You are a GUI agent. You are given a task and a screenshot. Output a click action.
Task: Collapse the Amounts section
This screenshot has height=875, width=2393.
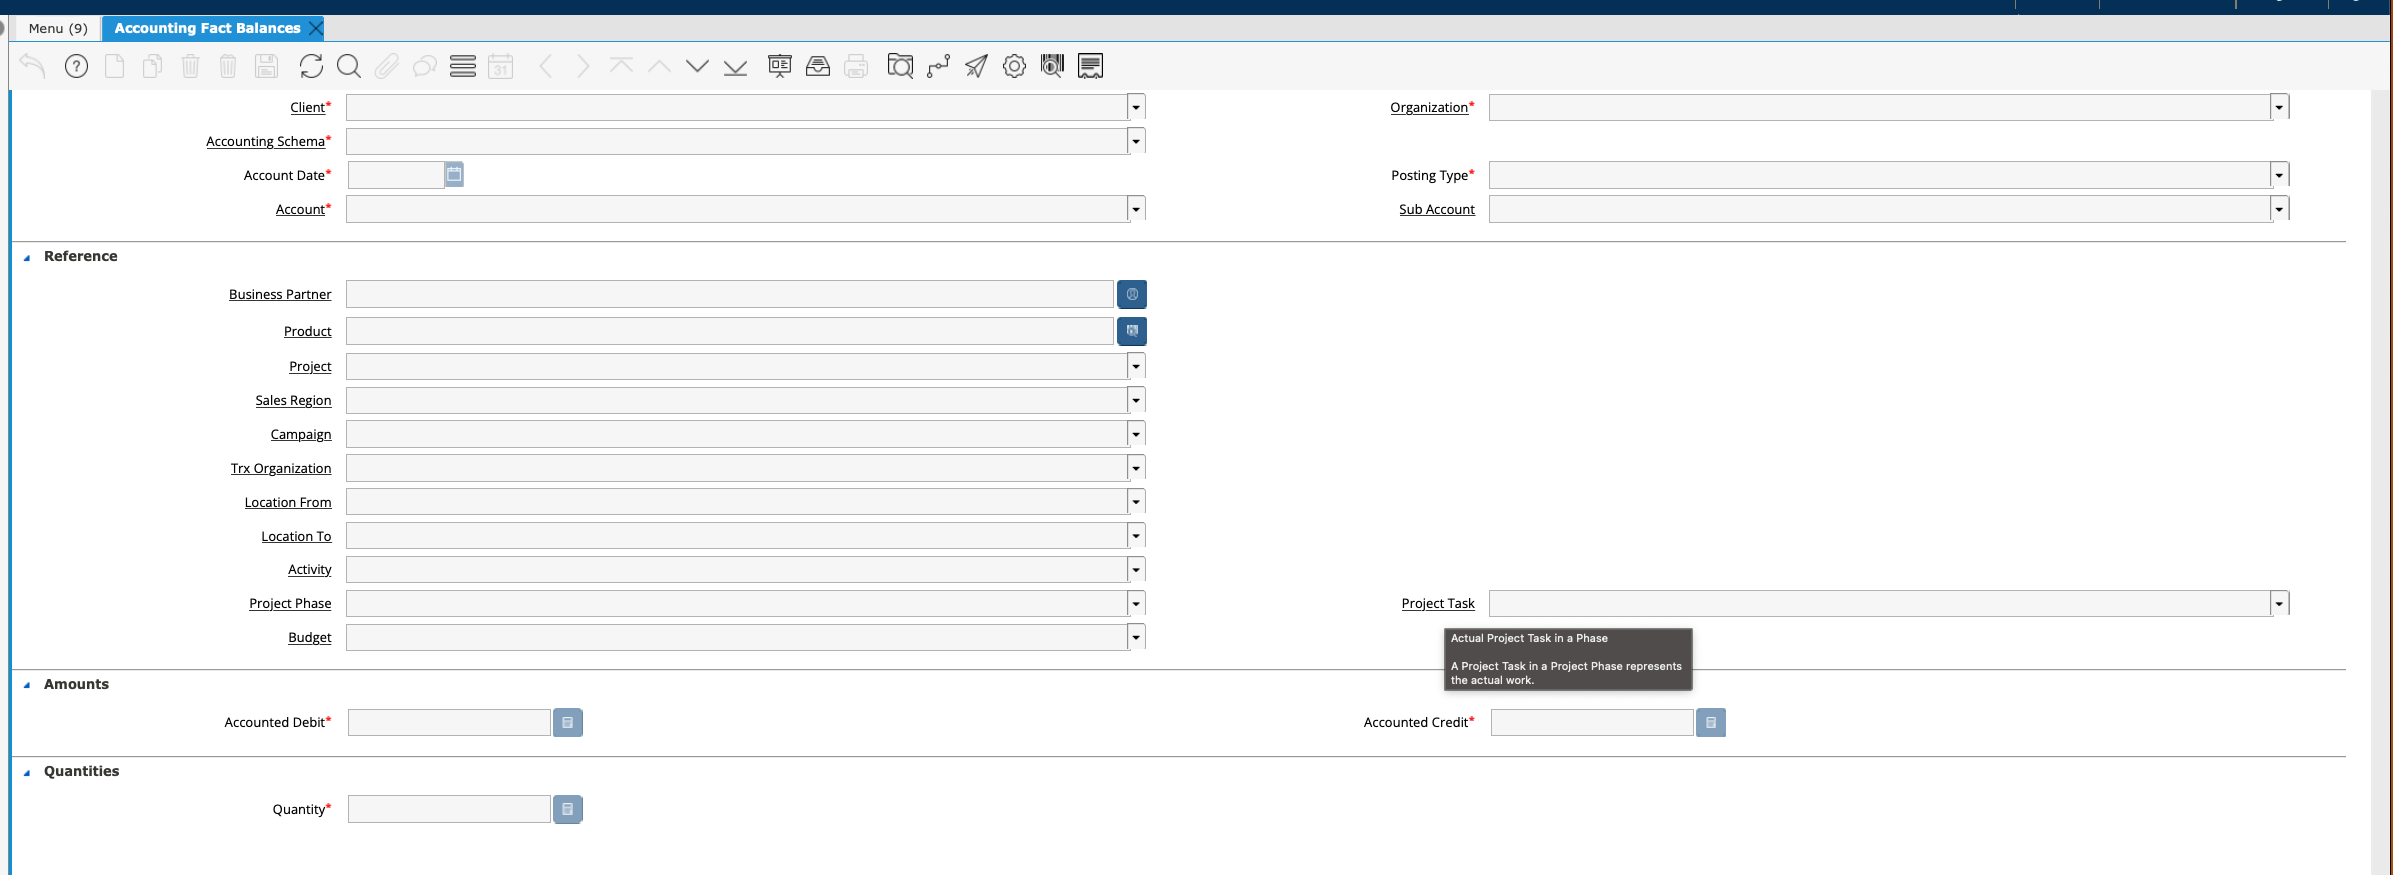coord(27,685)
